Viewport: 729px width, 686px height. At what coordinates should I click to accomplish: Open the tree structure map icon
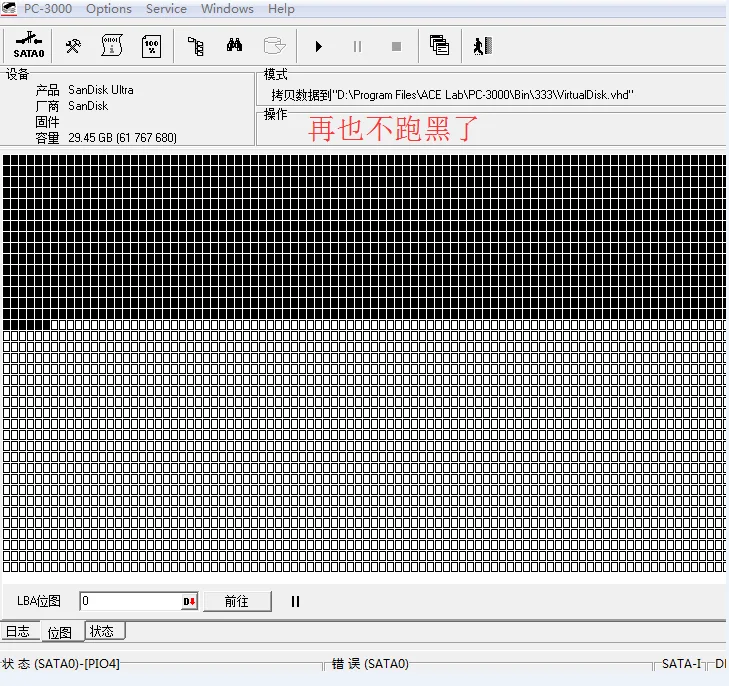196,46
